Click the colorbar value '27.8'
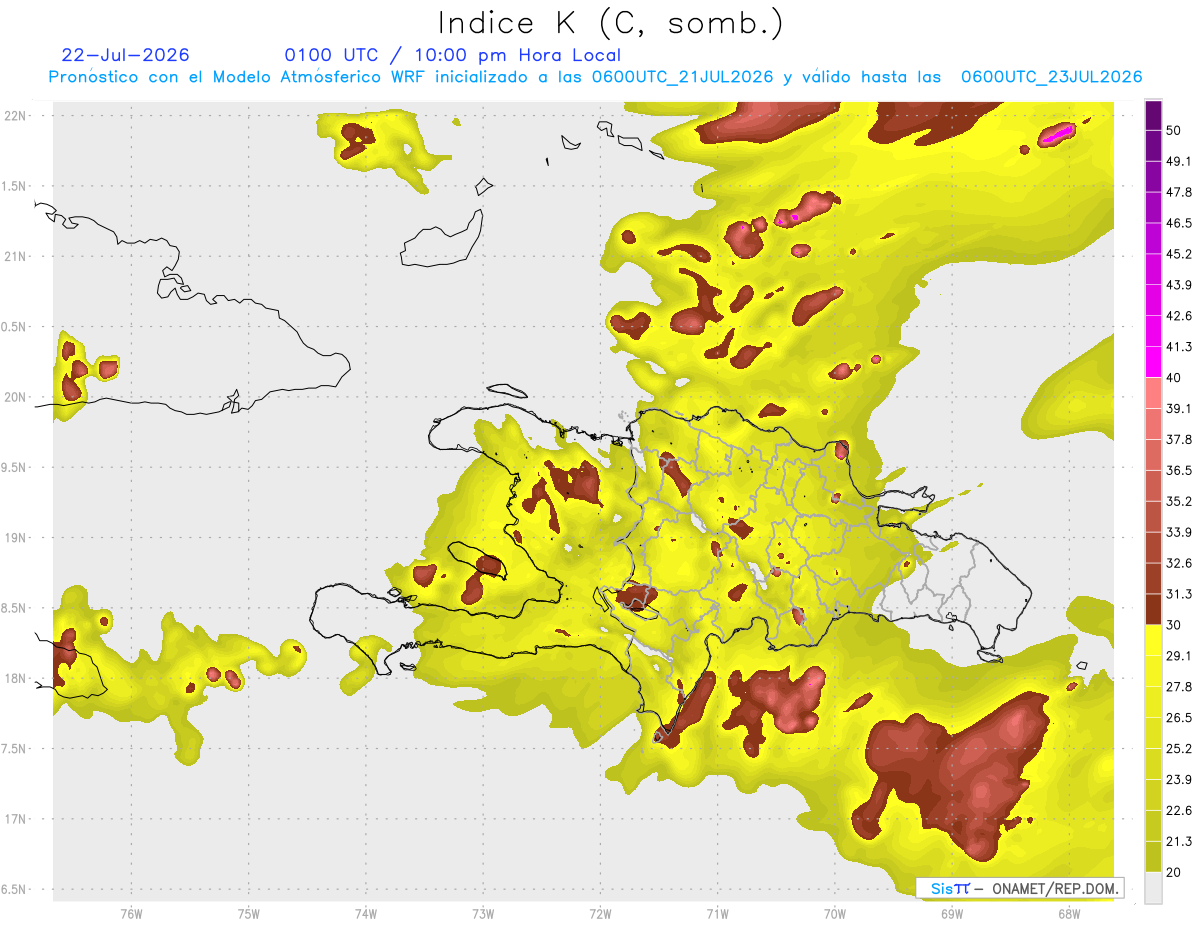This screenshot has width=1200, height=927. [x=1179, y=687]
